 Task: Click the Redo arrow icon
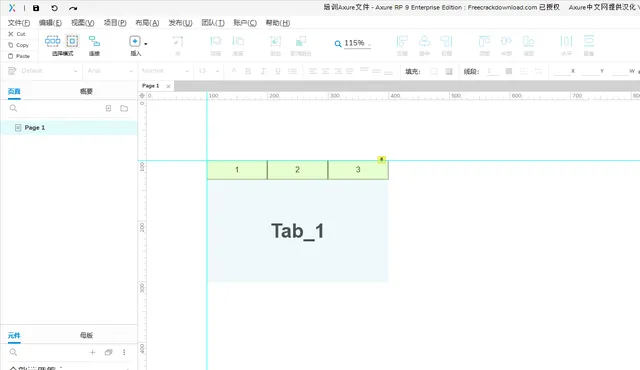pyautogui.click(x=73, y=8)
